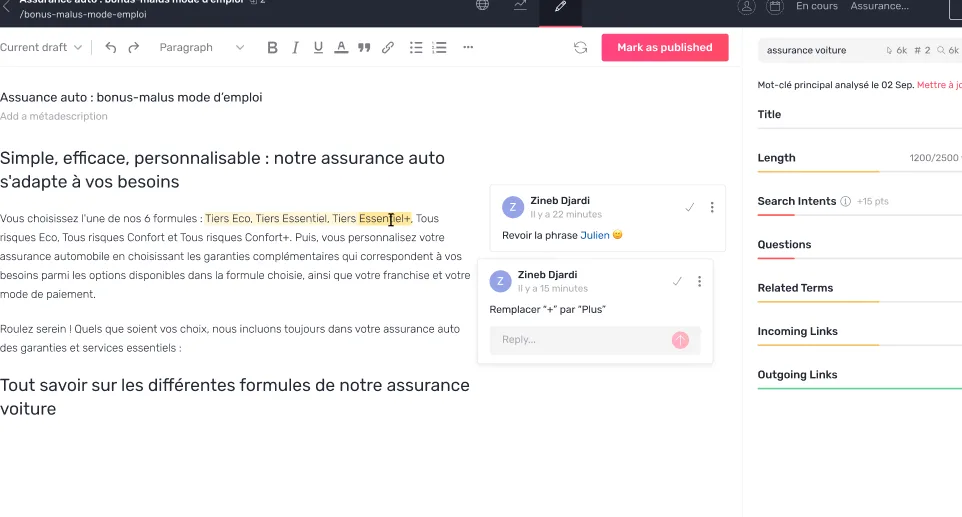Click the back arrow in the top bar
Screen dimensions: 962x517
coord(6,6)
